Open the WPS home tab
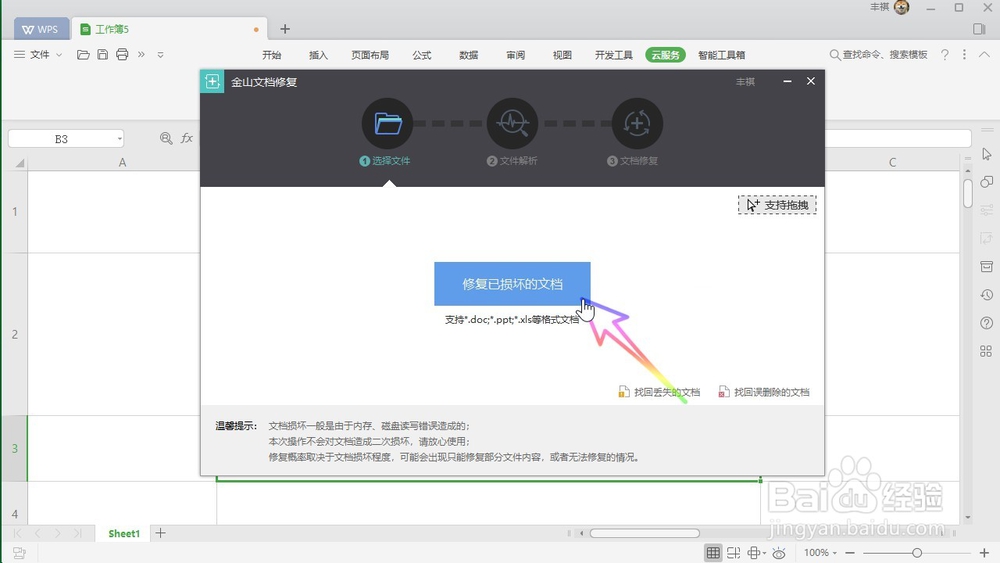This screenshot has height=563, width=1000. tap(41, 29)
